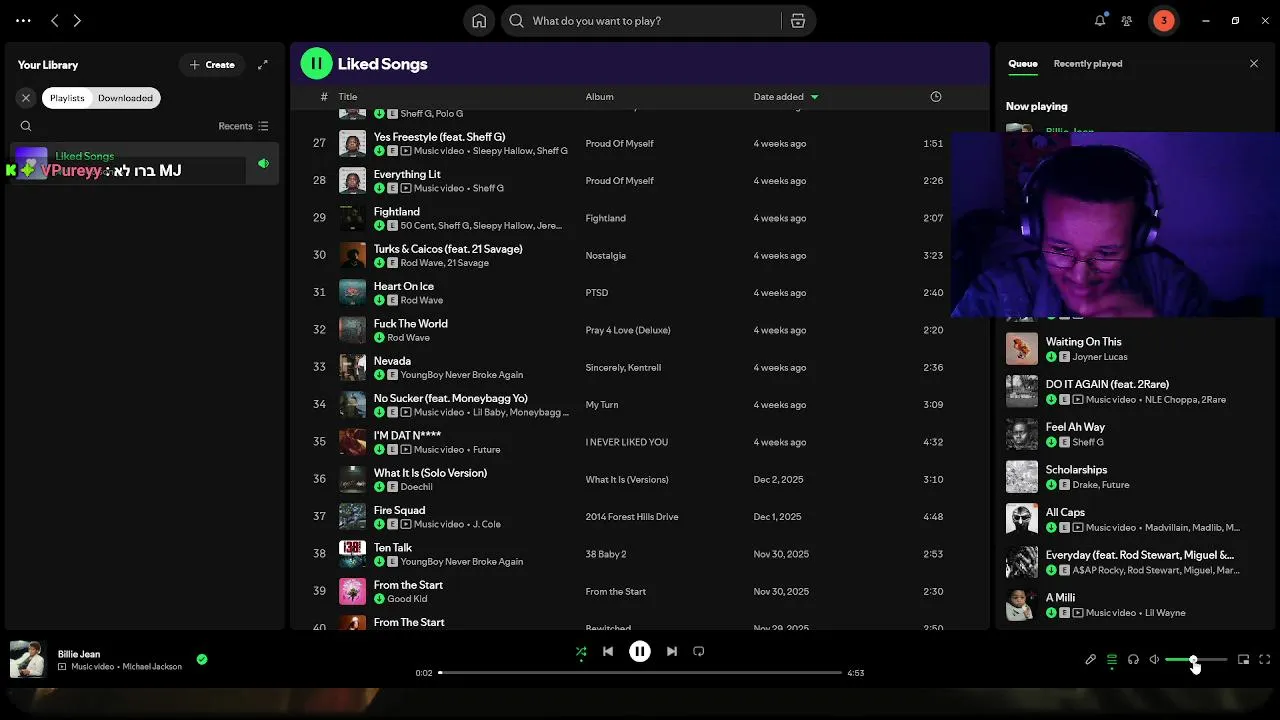Enter full screen mode
The width and height of the screenshot is (1280, 720).
(x=1265, y=660)
